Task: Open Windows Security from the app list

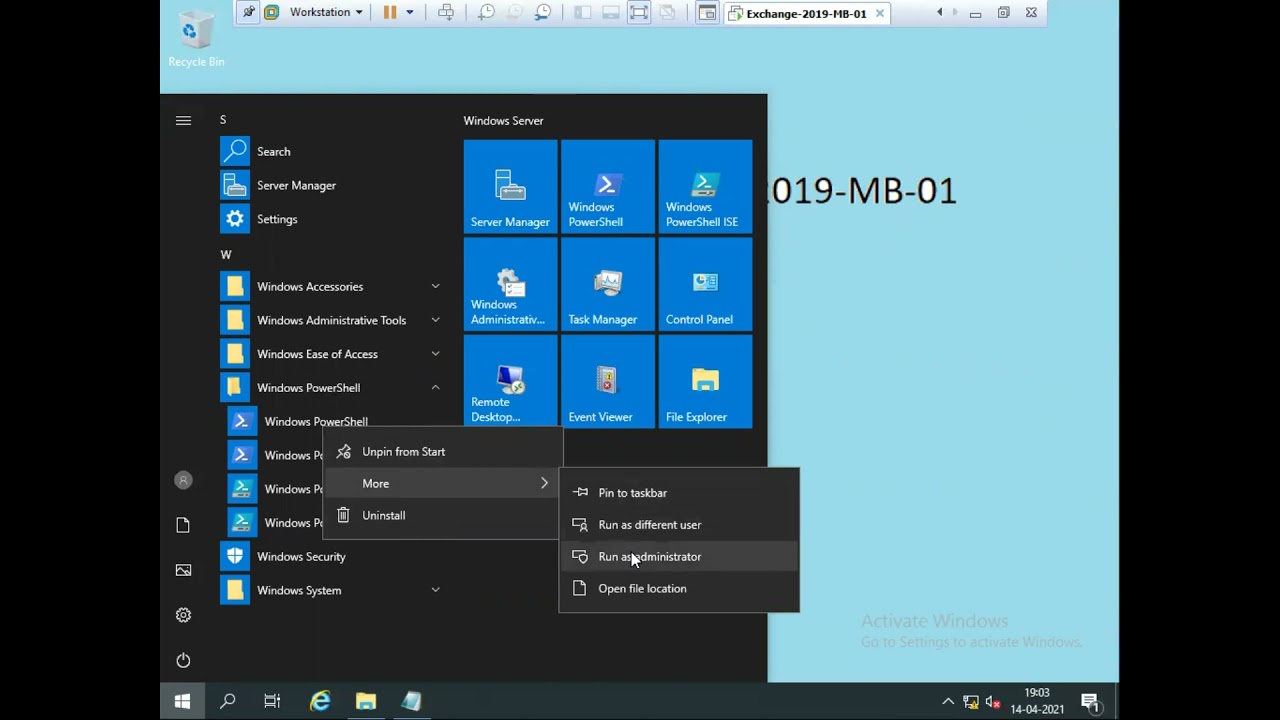Action: (x=330, y=557)
